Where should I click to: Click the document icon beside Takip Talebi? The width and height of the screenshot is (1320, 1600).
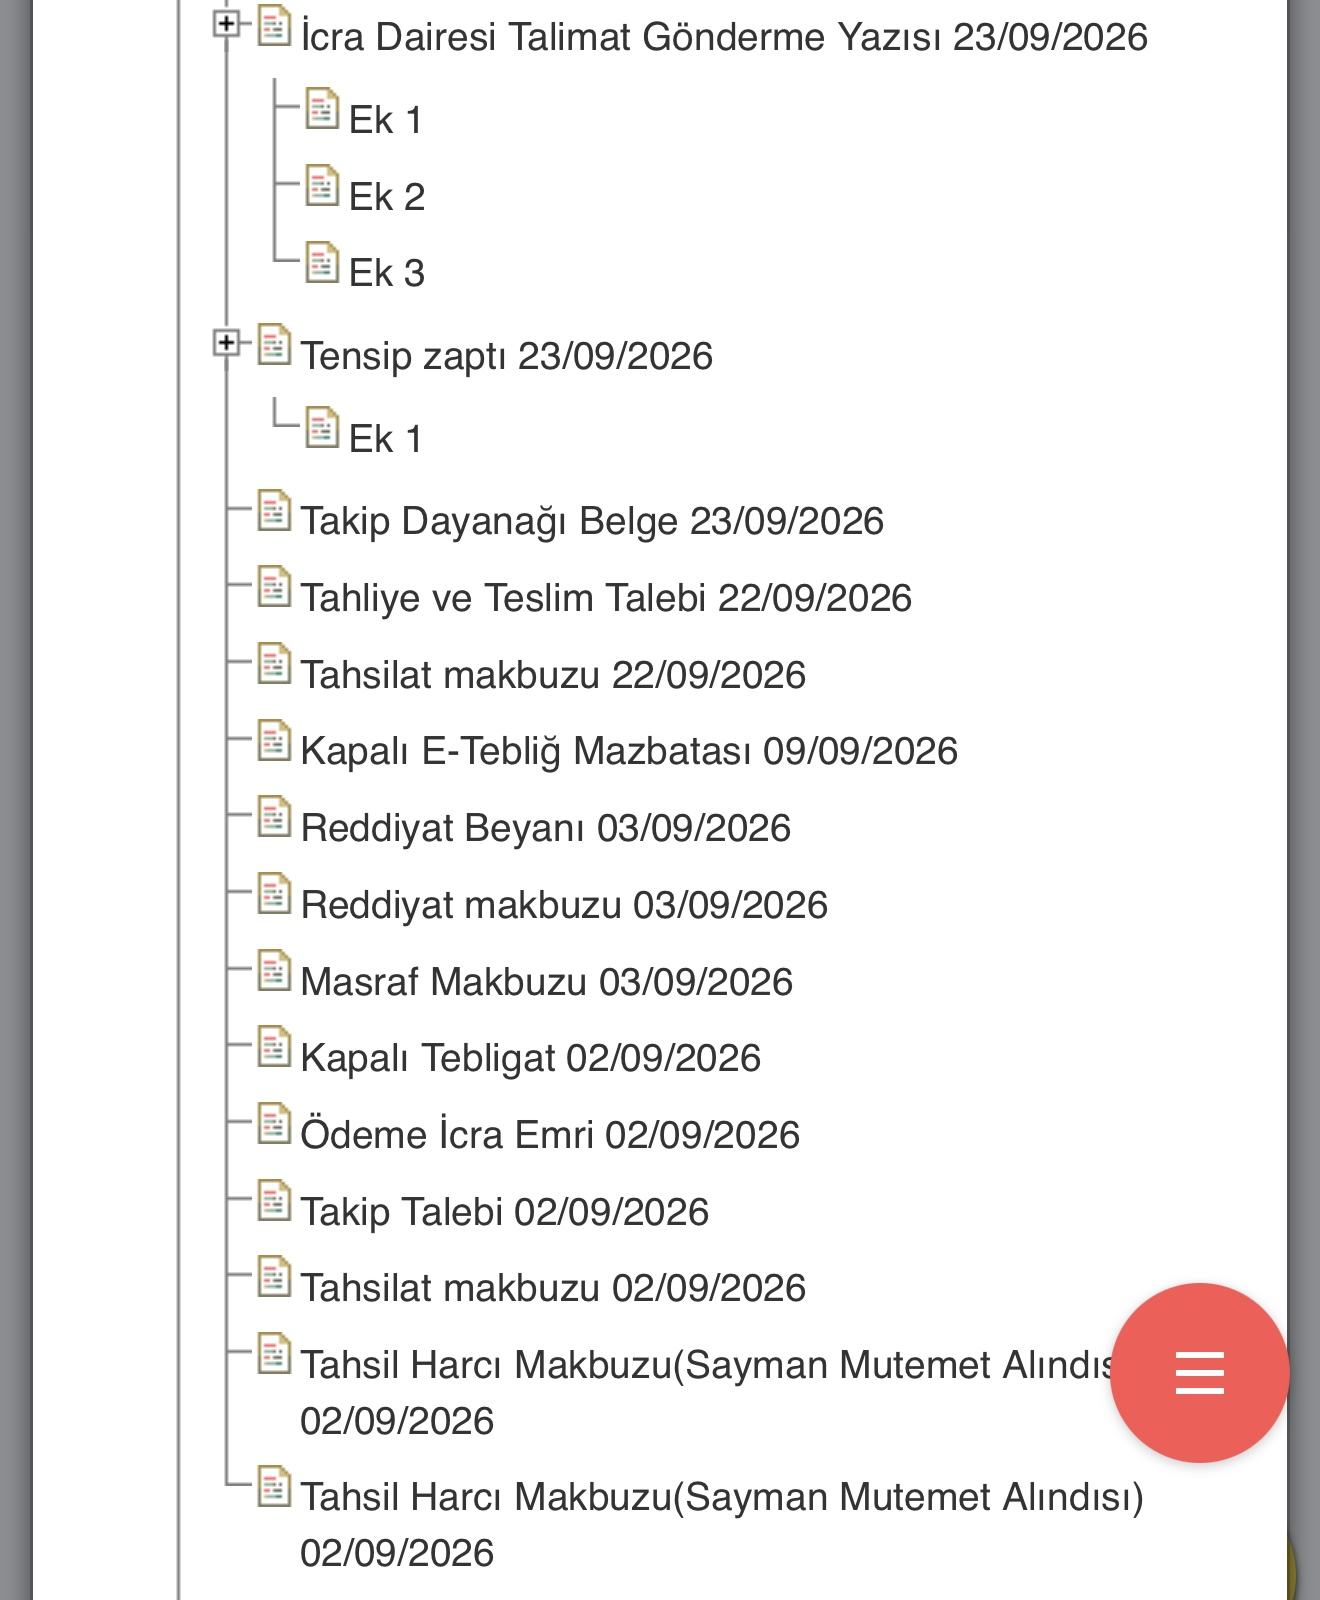(274, 1201)
